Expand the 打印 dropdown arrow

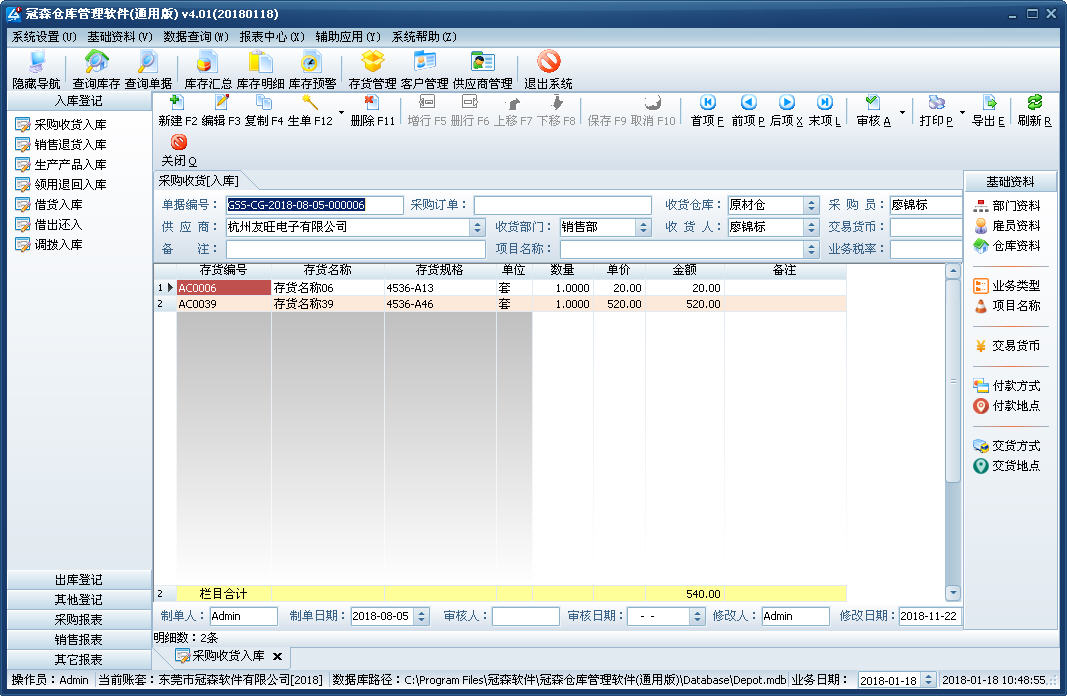[962, 112]
